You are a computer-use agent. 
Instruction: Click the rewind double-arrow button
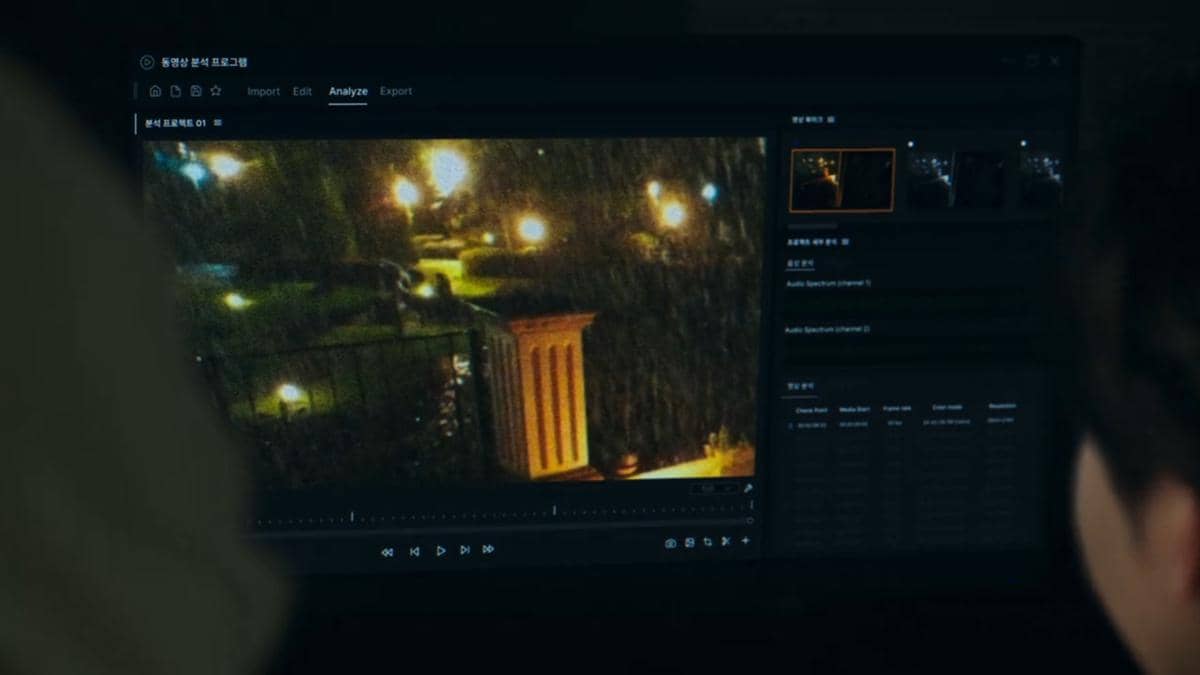click(387, 551)
